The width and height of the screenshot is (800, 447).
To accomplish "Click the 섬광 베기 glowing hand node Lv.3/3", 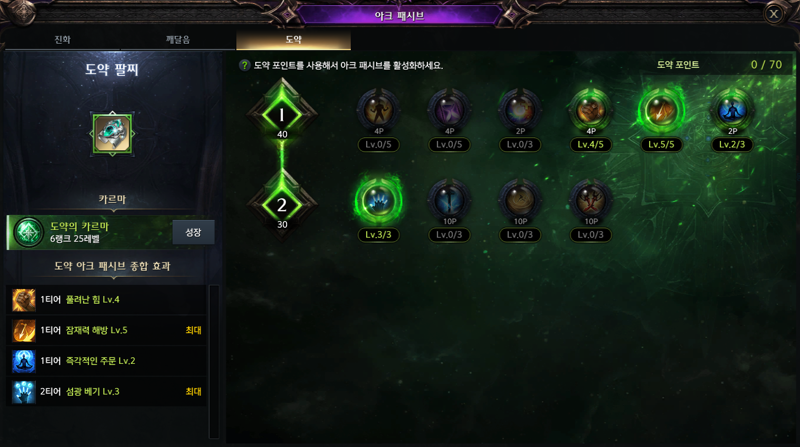I will click(x=378, y=201).
